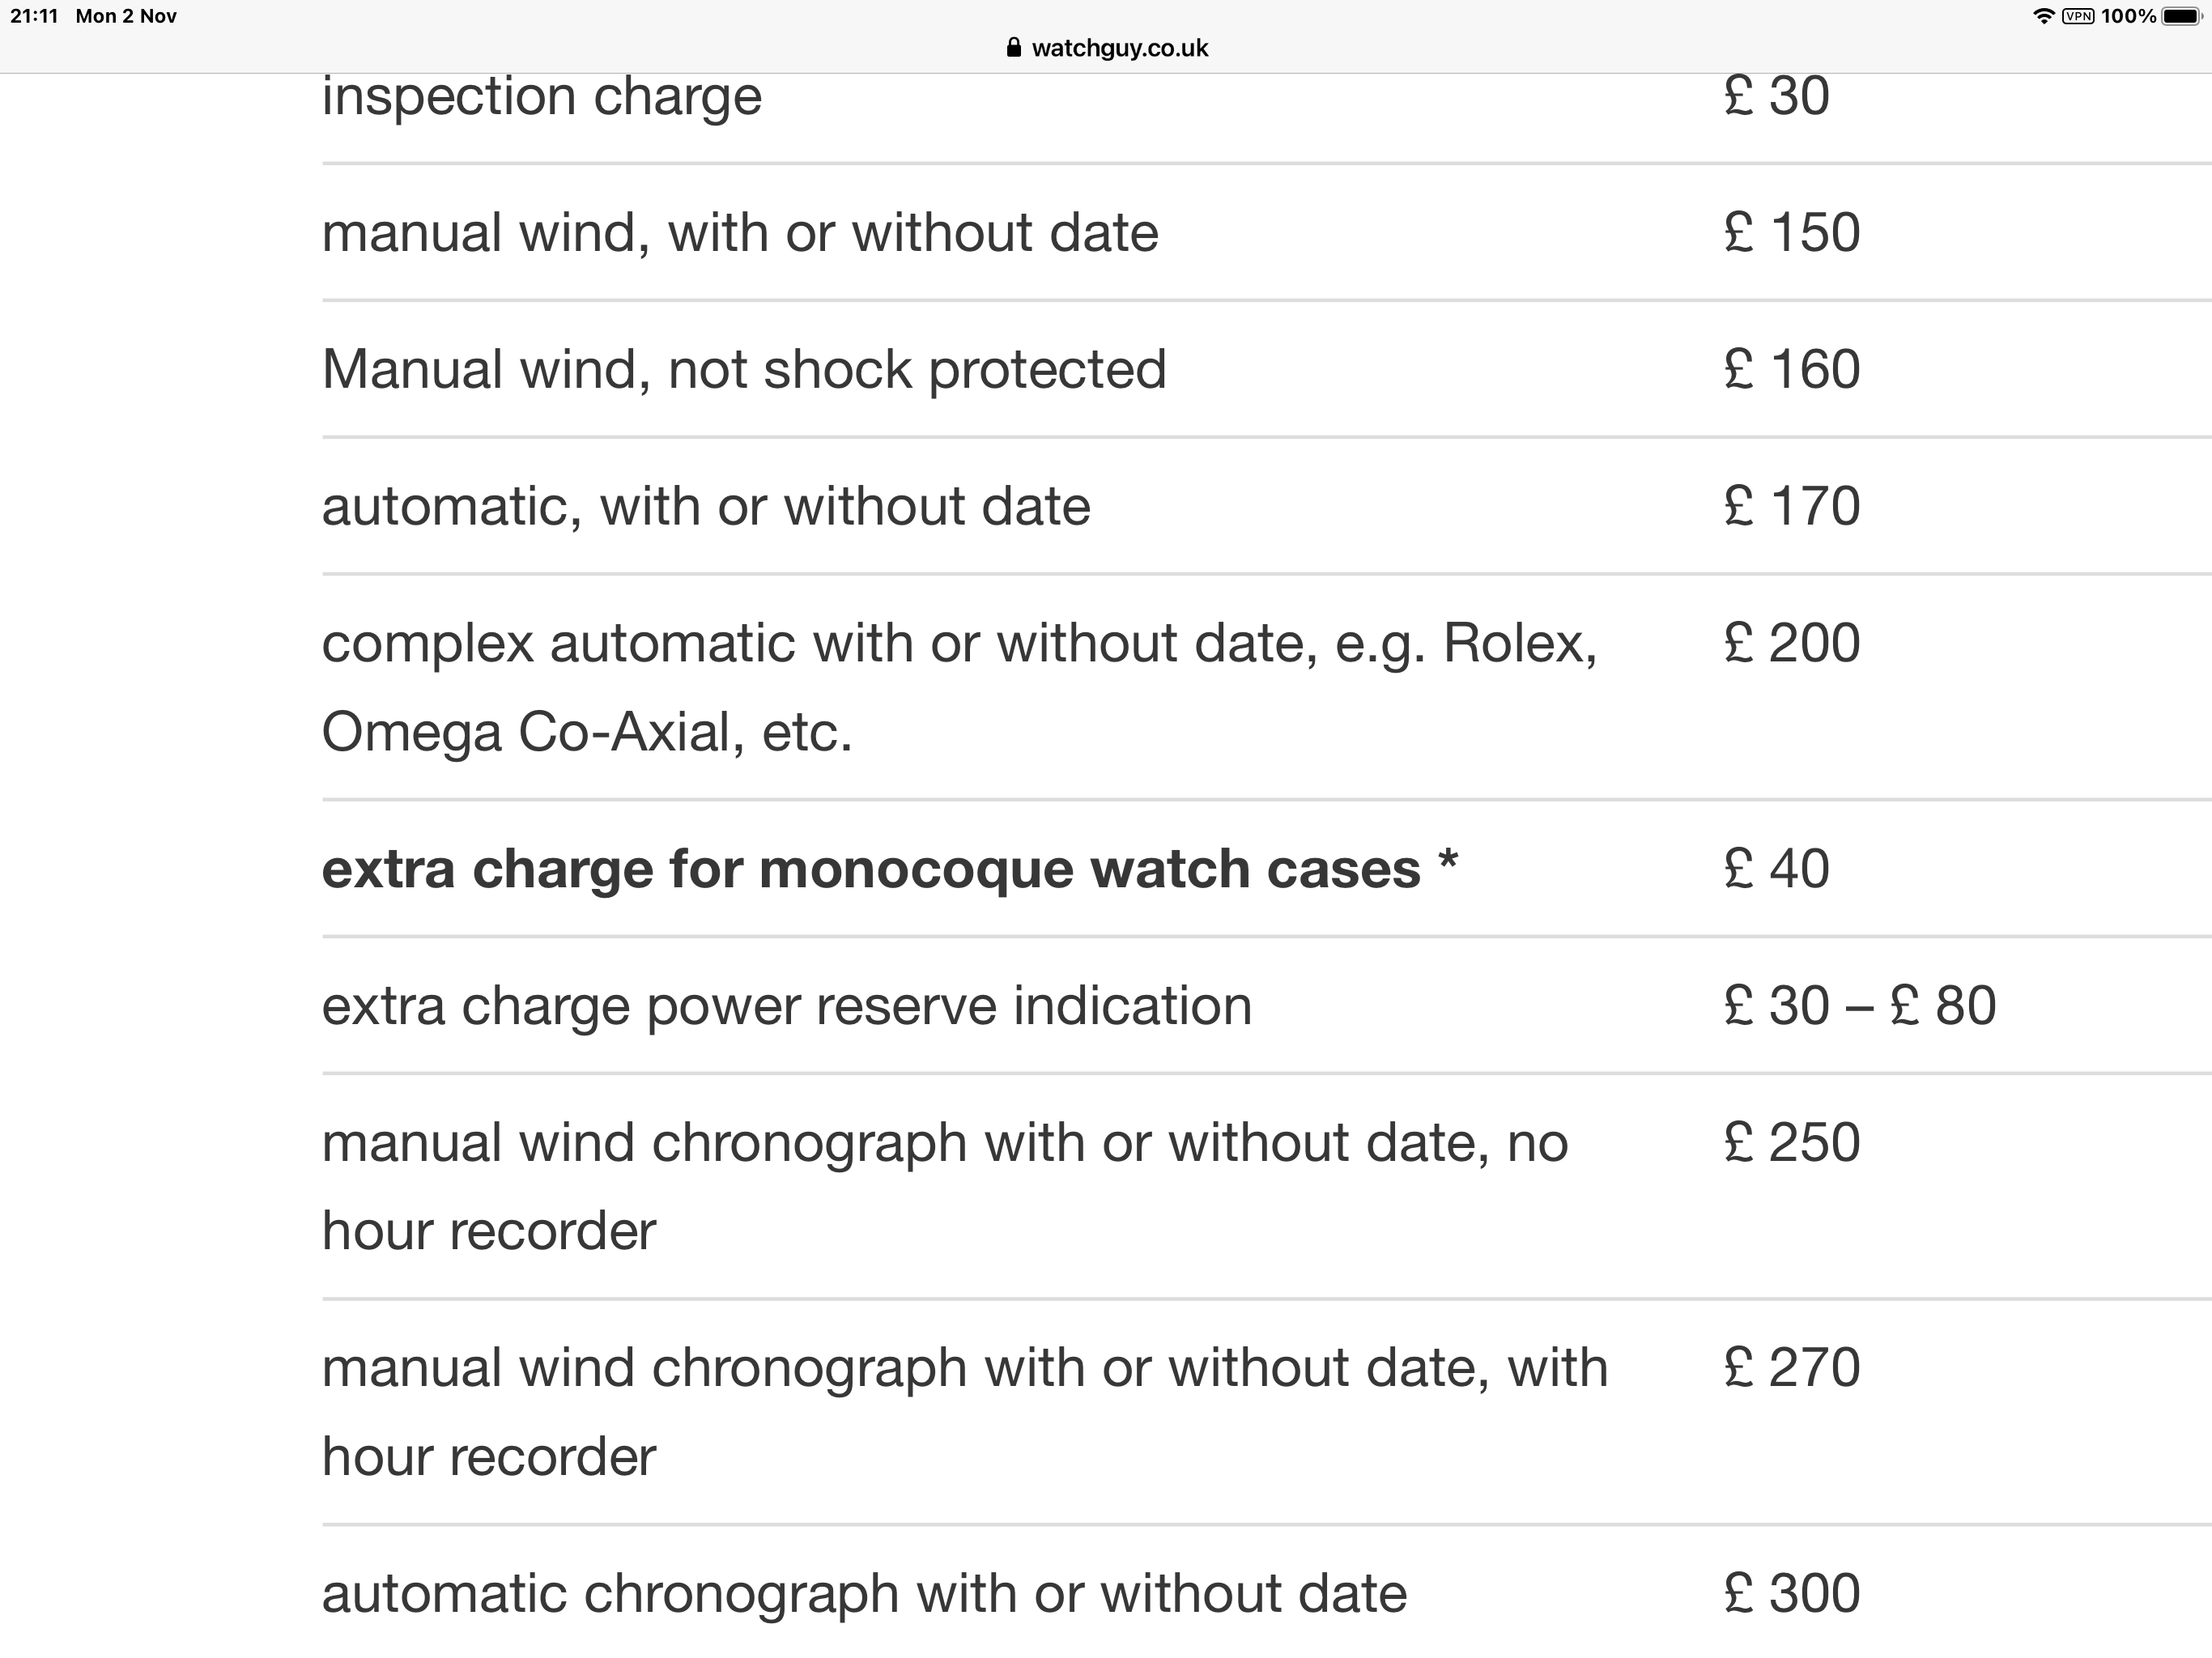This screenshot has width=2212, height=1658.
Task: Select automatic chronograph with or without date
Action: point(864,1594)
